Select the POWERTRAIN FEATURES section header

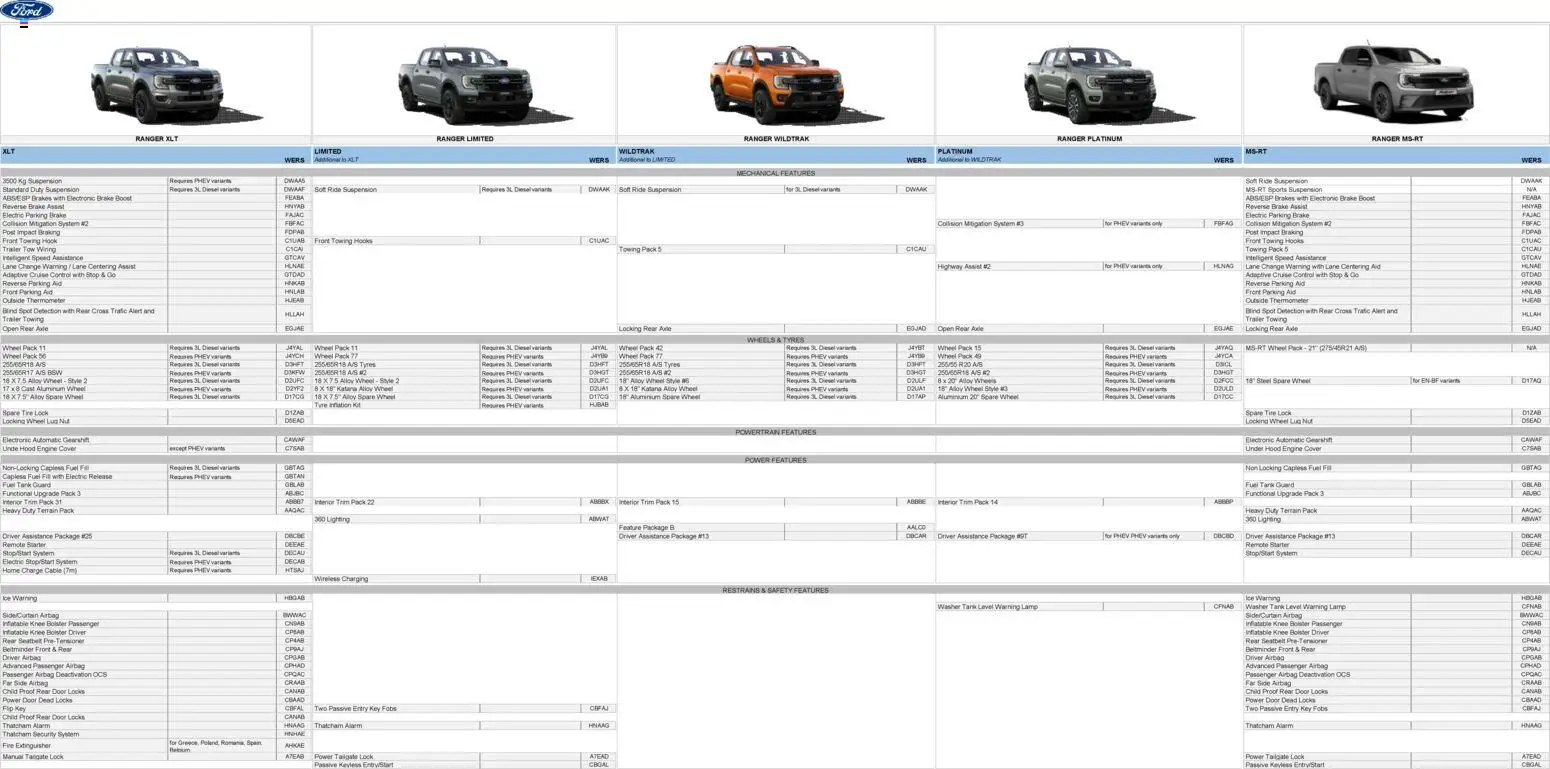(775, 432)
